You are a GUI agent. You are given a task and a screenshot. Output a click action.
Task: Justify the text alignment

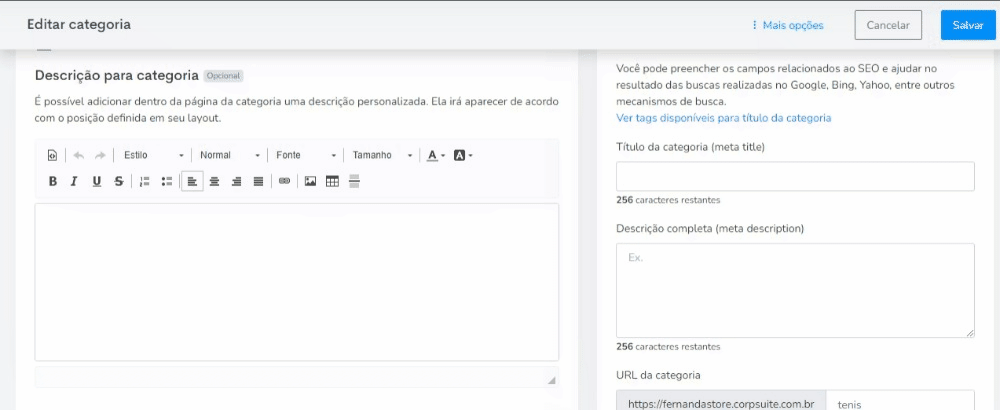[258, 182]
